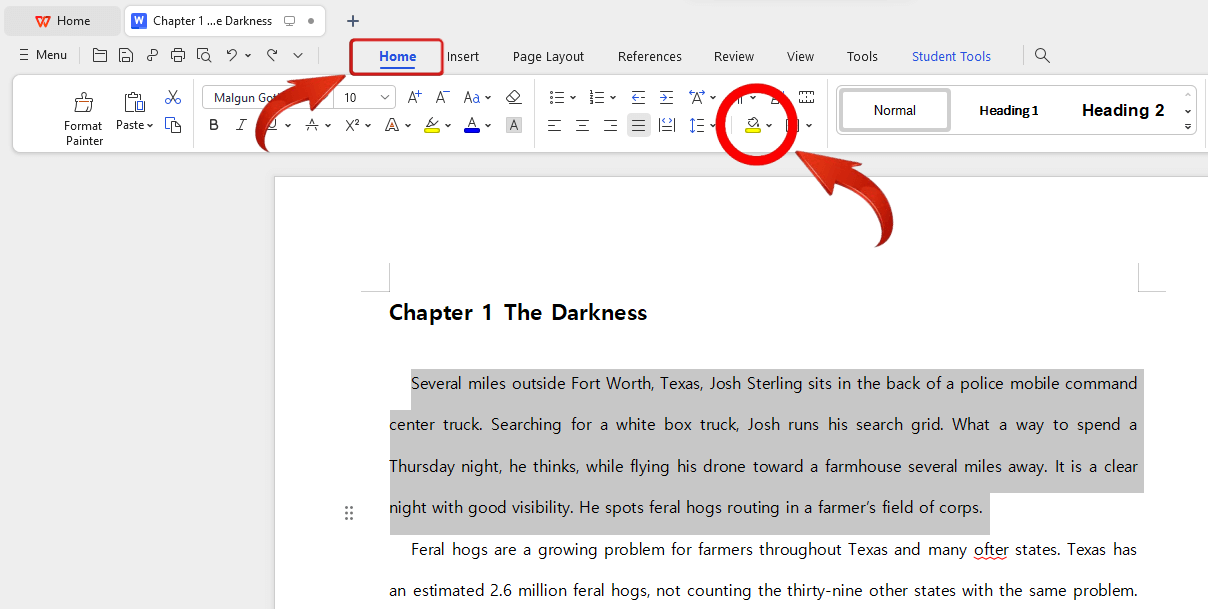Toggle Bold formatting
The width and height of the screenshot is (1208, 609).
213,125
